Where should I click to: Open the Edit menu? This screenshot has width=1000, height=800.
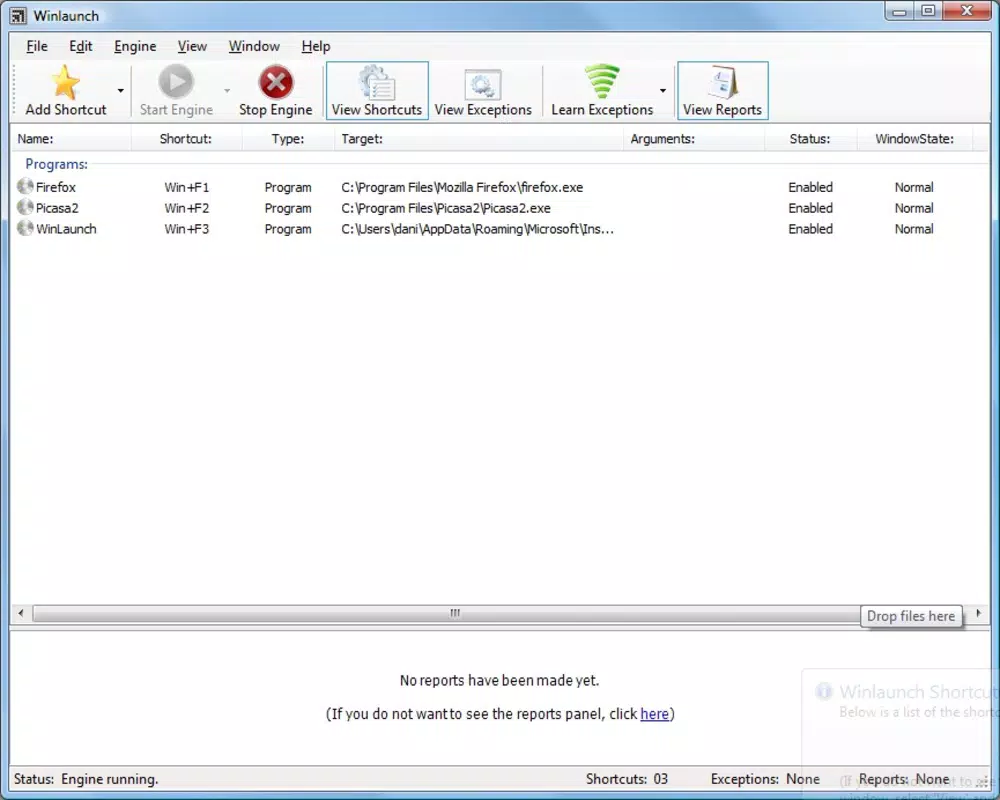point(81,46)
